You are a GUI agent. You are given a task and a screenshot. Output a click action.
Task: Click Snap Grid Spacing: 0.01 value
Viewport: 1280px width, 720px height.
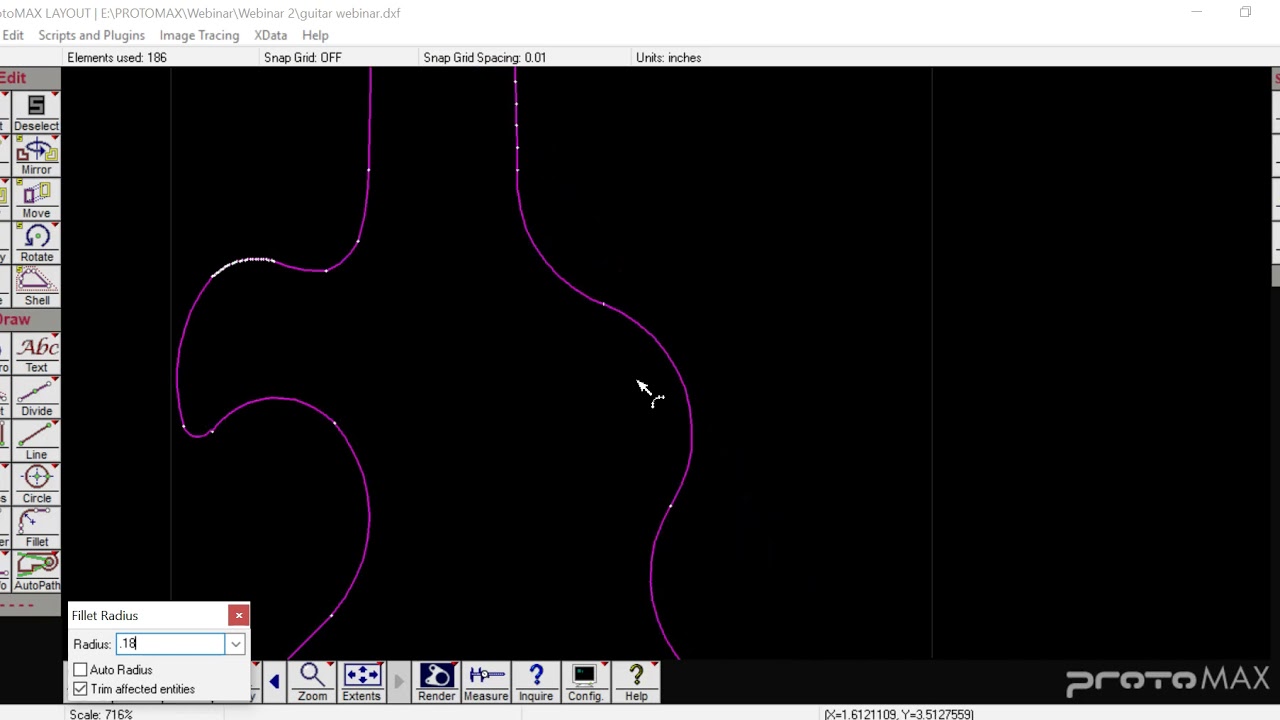tap(484, 57)
